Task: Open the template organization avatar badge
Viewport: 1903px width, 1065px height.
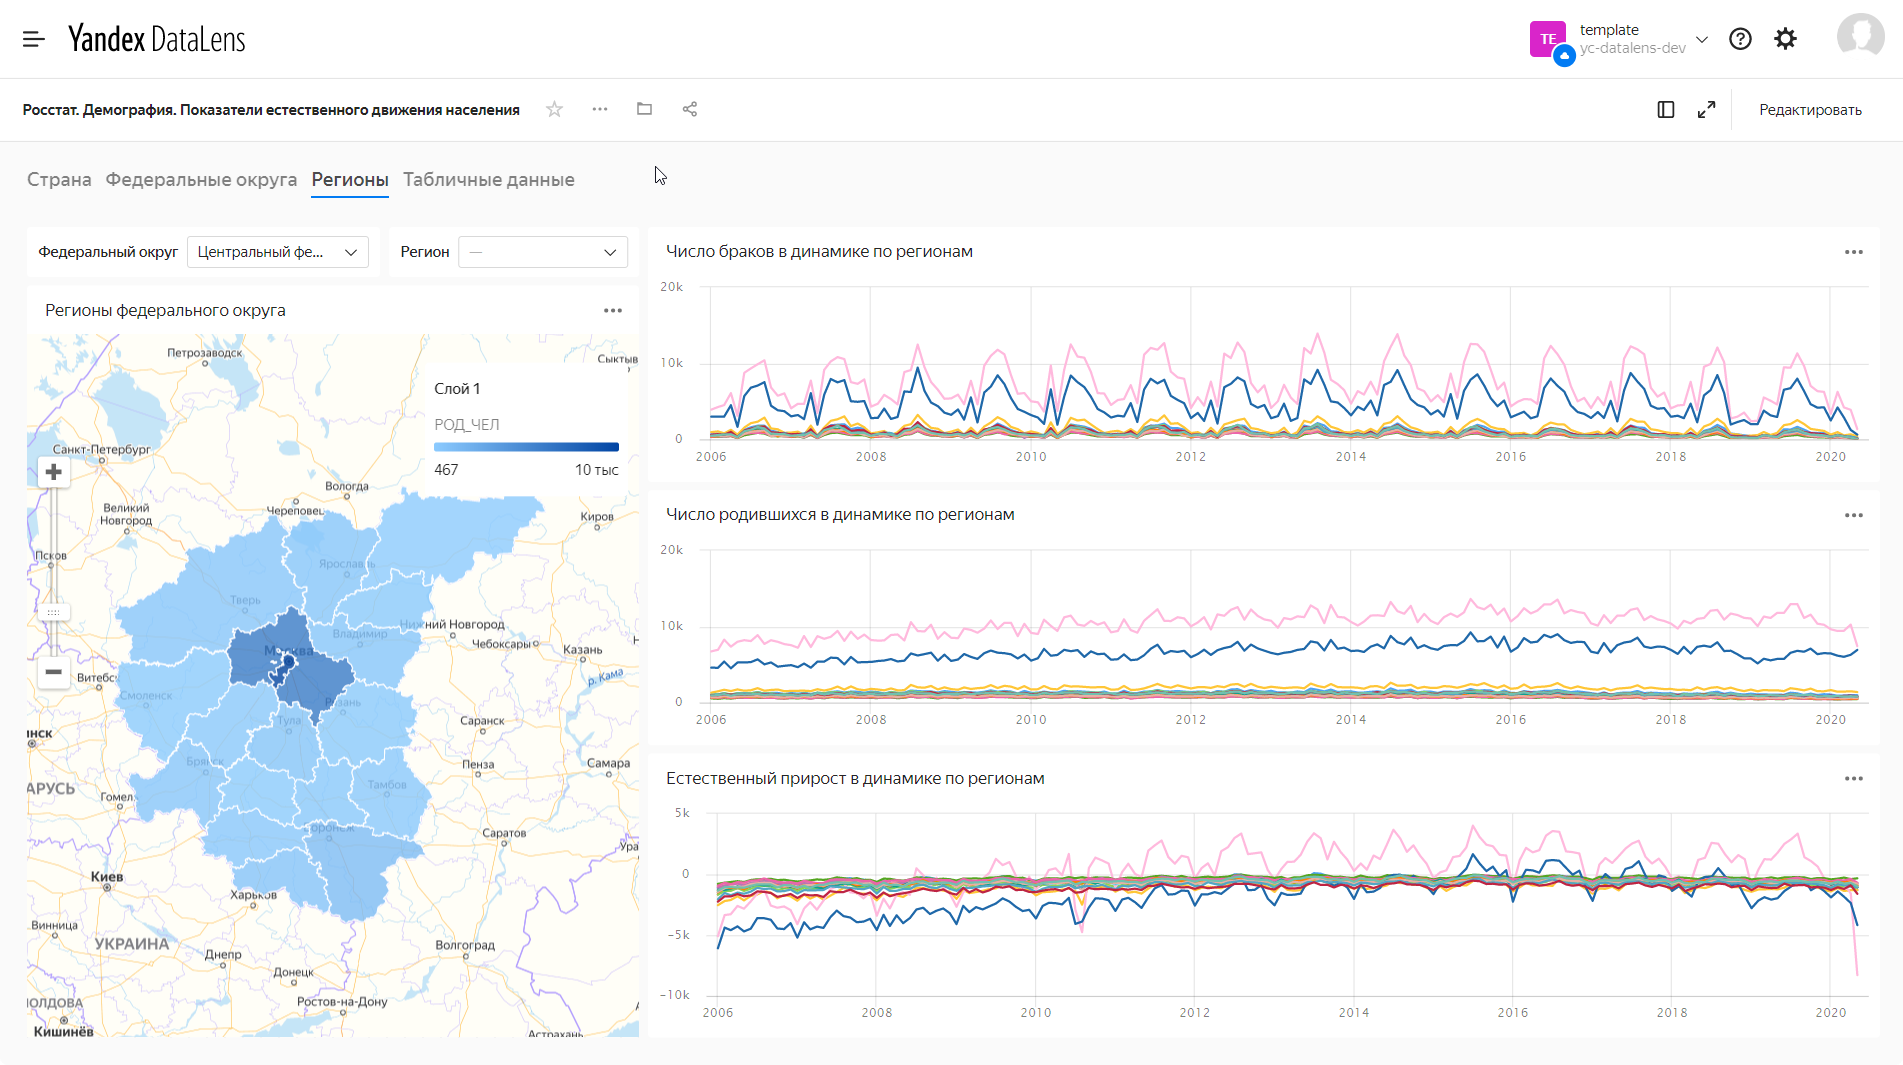Action: point(1548,40)
